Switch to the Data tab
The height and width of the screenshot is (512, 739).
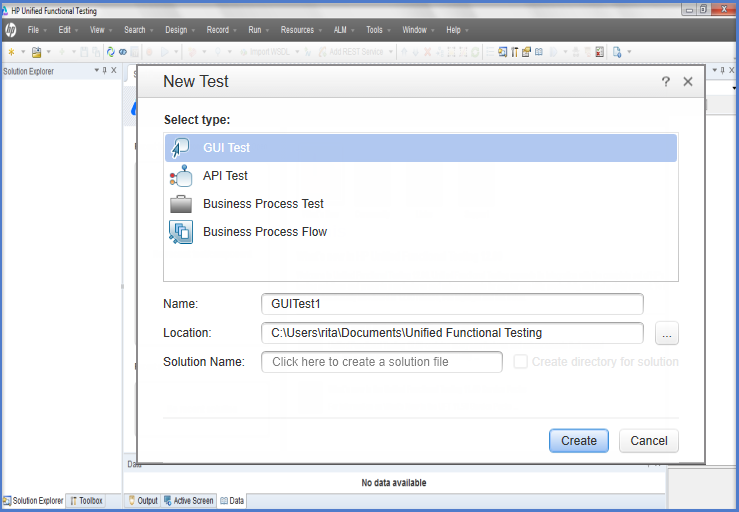pyautogui.click(x=232, y=501)
